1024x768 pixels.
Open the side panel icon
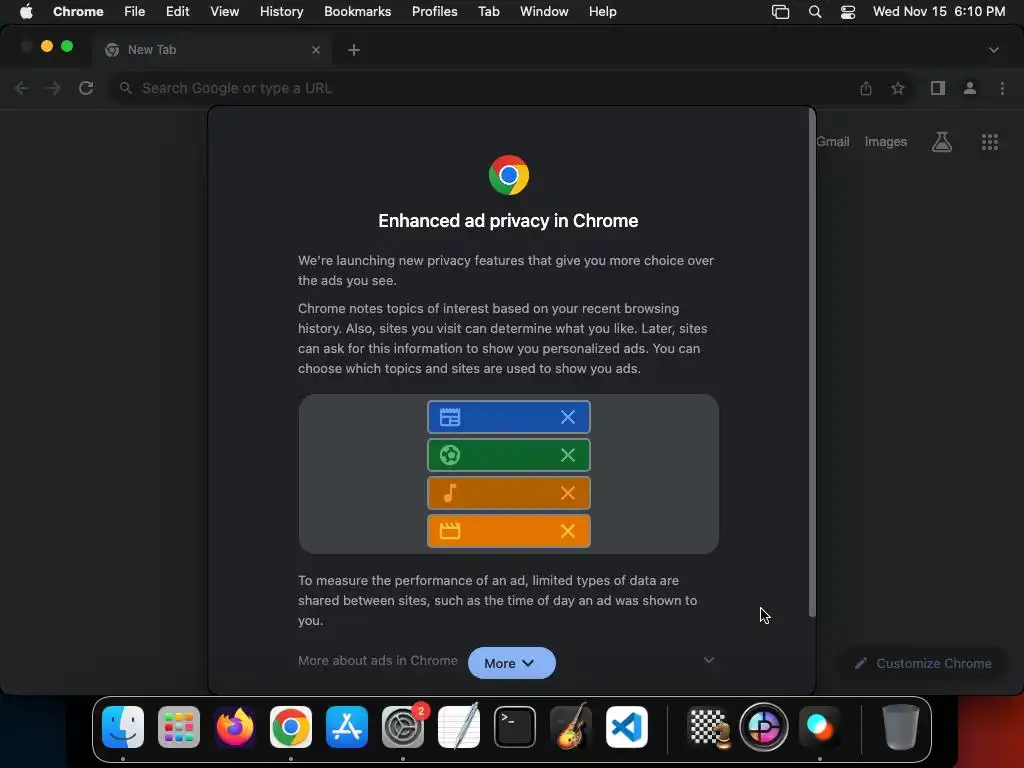(x=938, y=88)
